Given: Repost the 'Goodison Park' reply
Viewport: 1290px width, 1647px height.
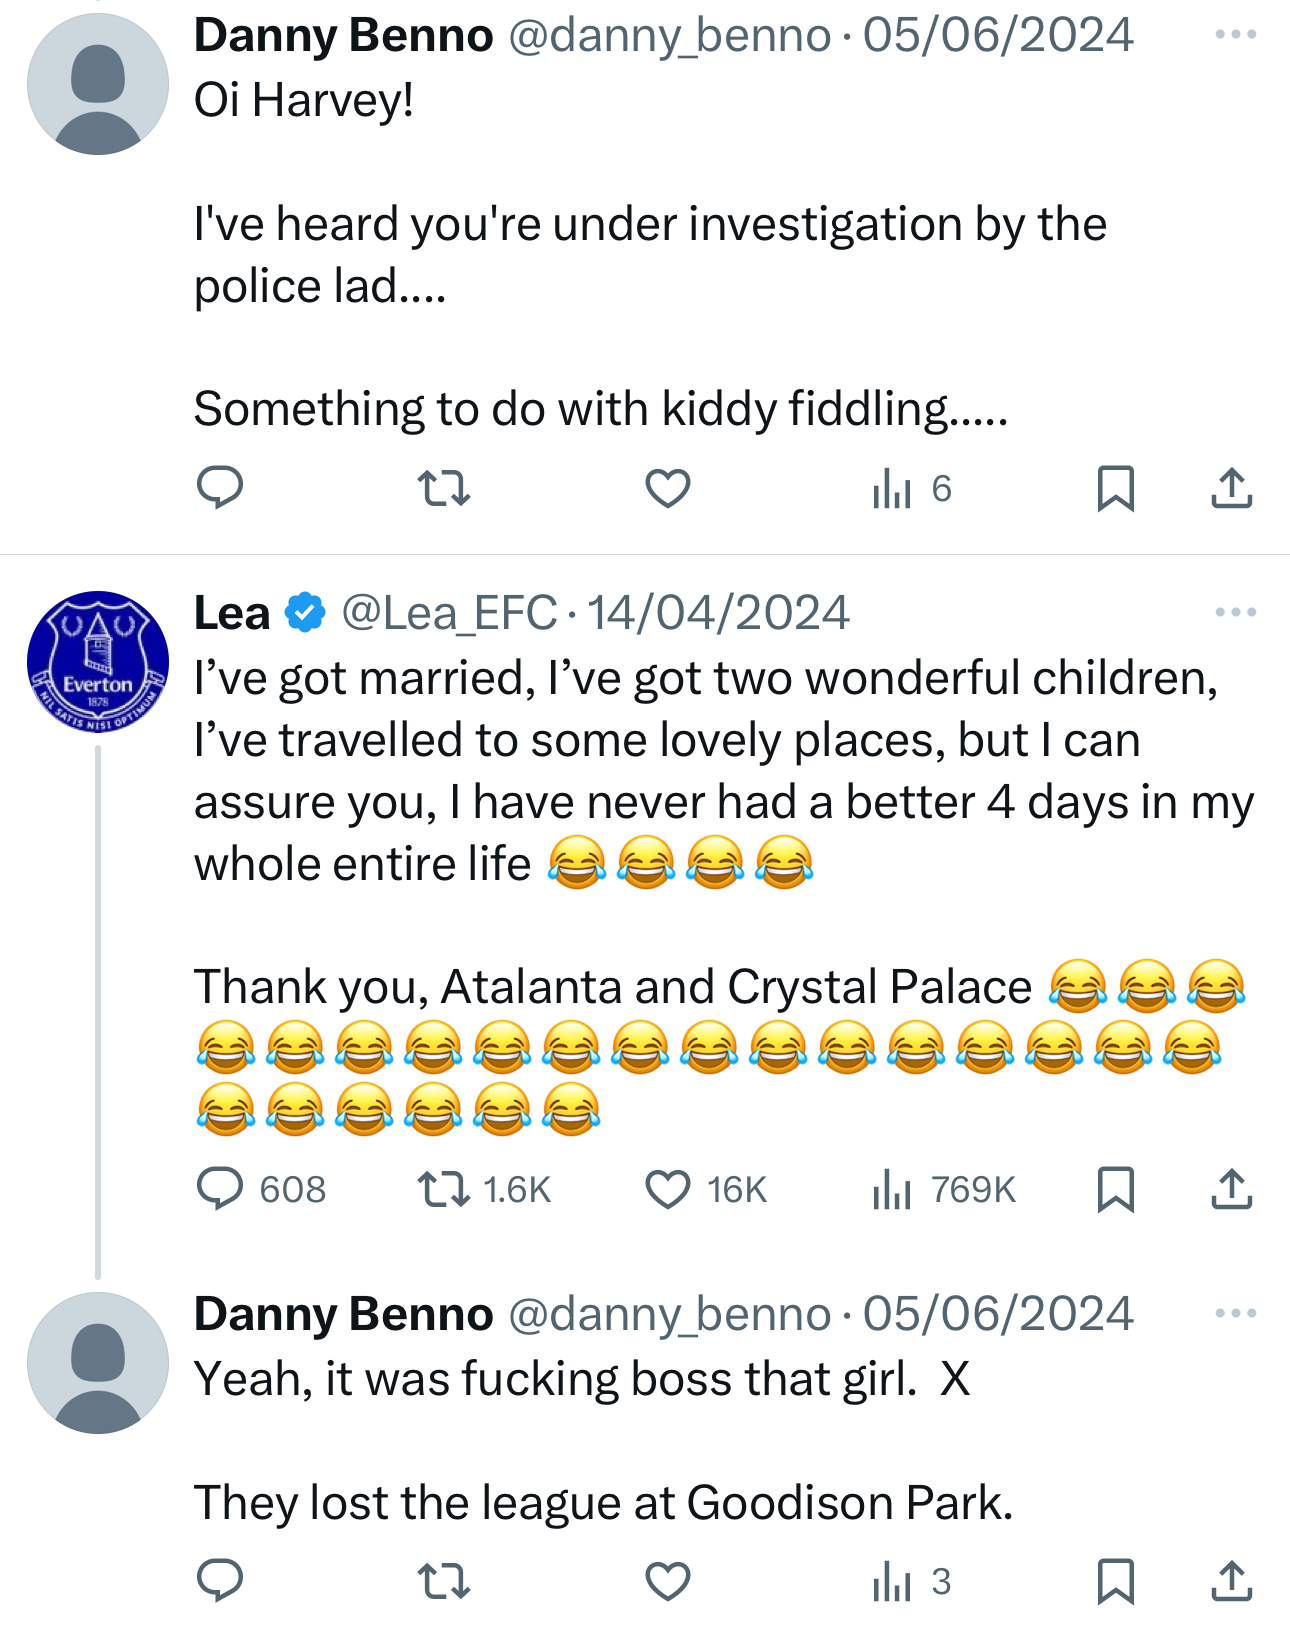Looking at the screenshot, I should click(443, 1582).
